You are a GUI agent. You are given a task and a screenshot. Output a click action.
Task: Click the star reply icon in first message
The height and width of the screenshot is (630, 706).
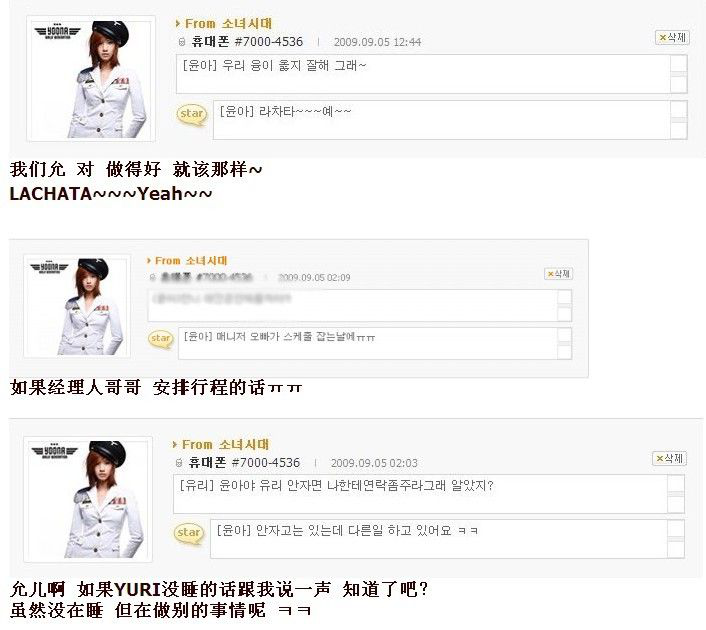[x=192, y=114]
